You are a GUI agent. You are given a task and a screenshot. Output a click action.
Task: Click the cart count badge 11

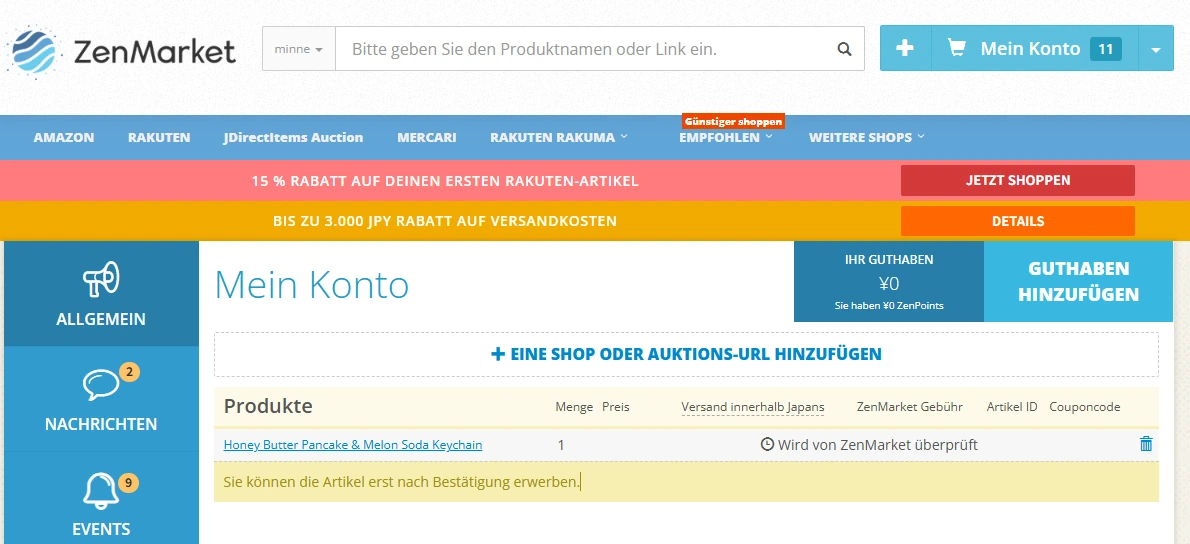pos(1106,49)
